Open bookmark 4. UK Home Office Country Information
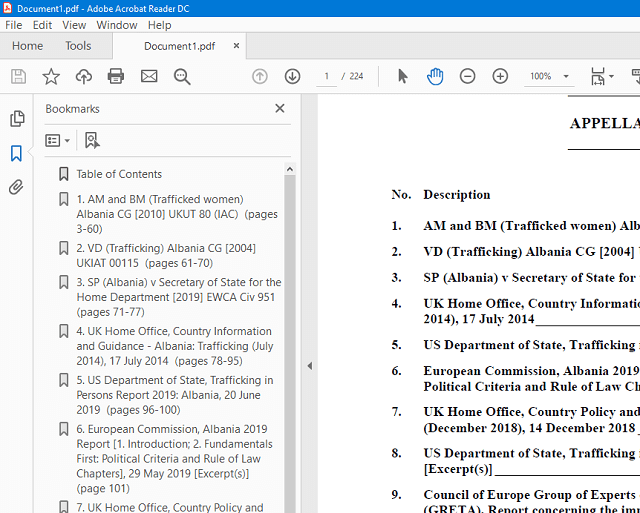The width and height of the screenshot is (640, 513). coord(175,346)
